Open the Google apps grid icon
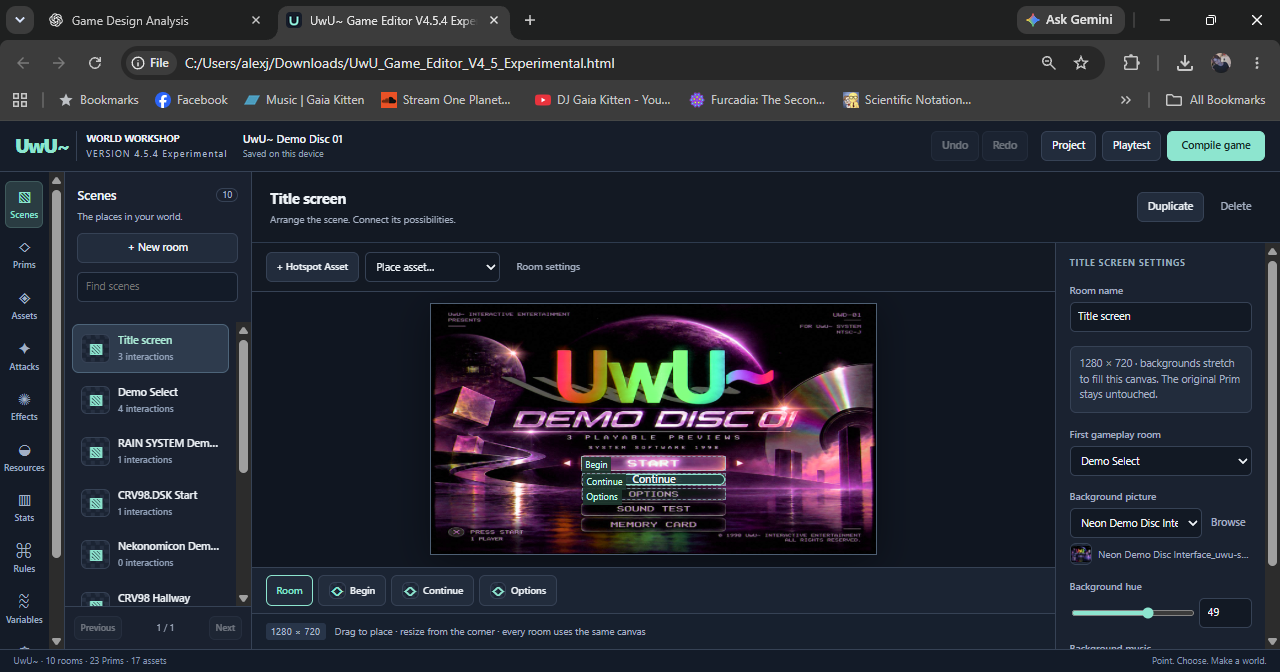The image size is (1280, 672). 19,100
